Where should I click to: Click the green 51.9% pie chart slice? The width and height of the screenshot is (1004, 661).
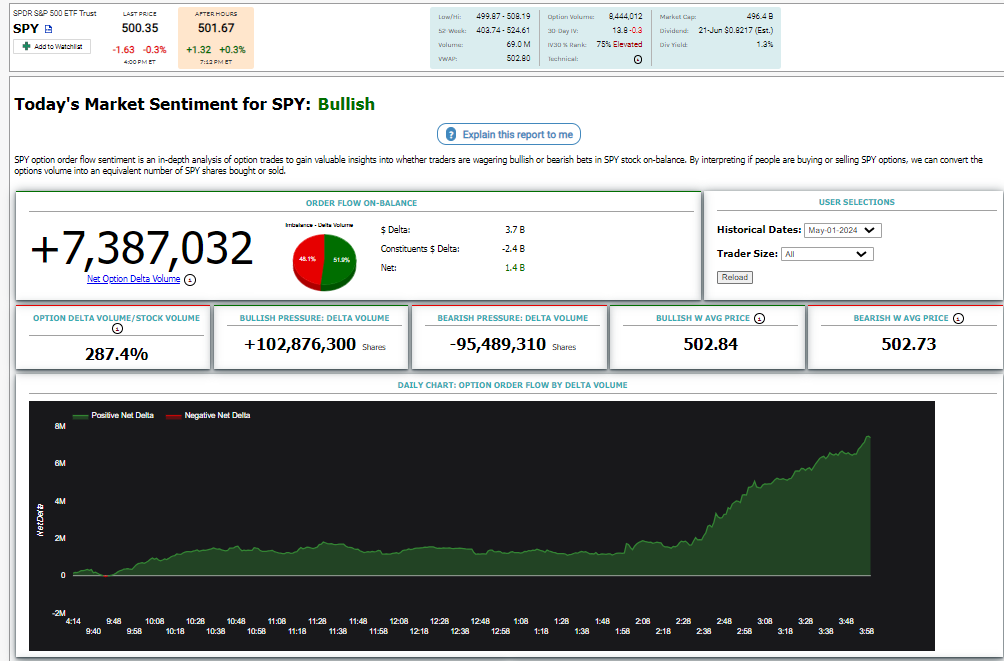341,259
